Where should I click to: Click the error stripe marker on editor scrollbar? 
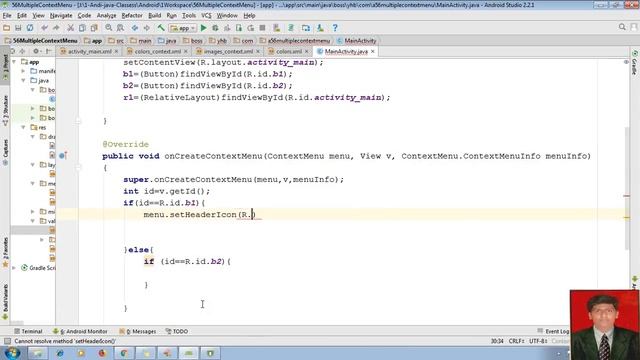(627, 196)
